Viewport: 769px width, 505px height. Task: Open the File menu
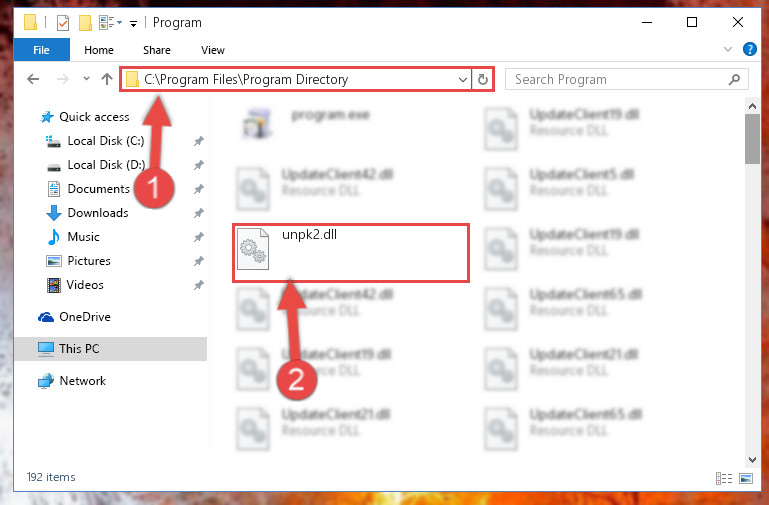[x=42, y=50]
